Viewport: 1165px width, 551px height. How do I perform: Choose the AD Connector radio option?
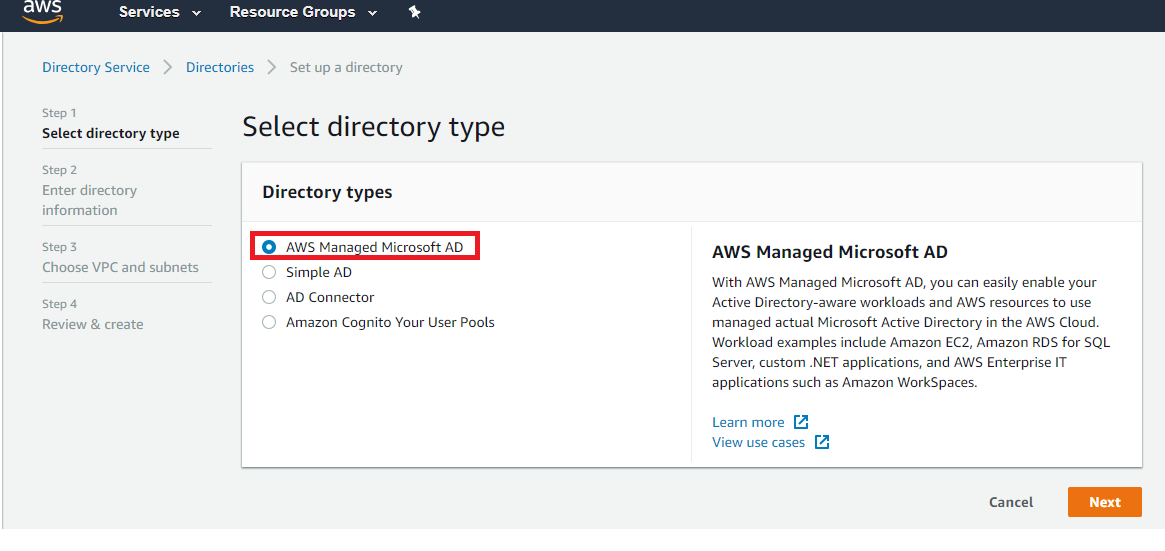tap(269, 297)
